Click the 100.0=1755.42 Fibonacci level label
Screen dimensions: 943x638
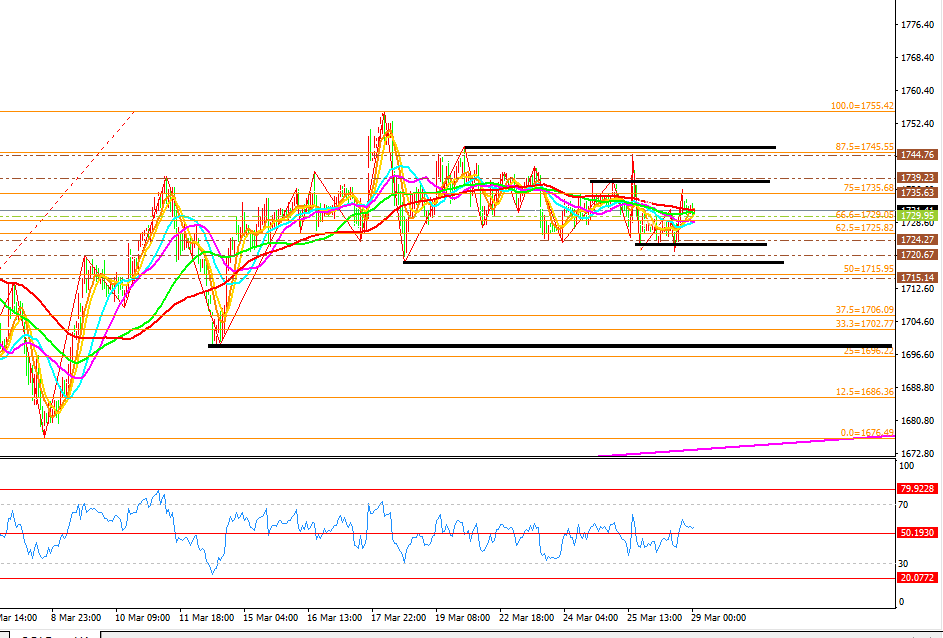862,105
